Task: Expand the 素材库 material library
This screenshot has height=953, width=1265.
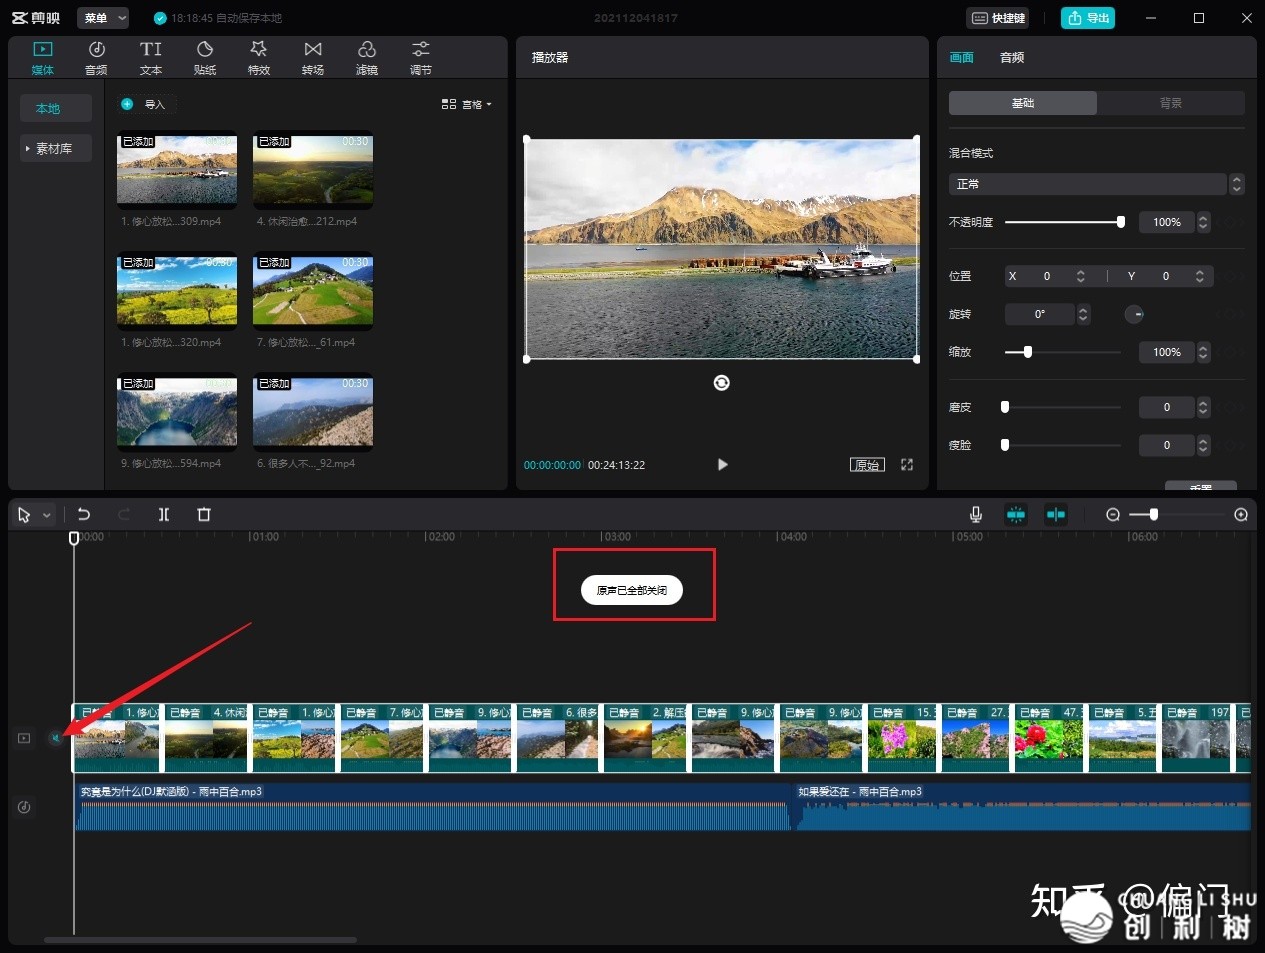Action: coord(56,148)
